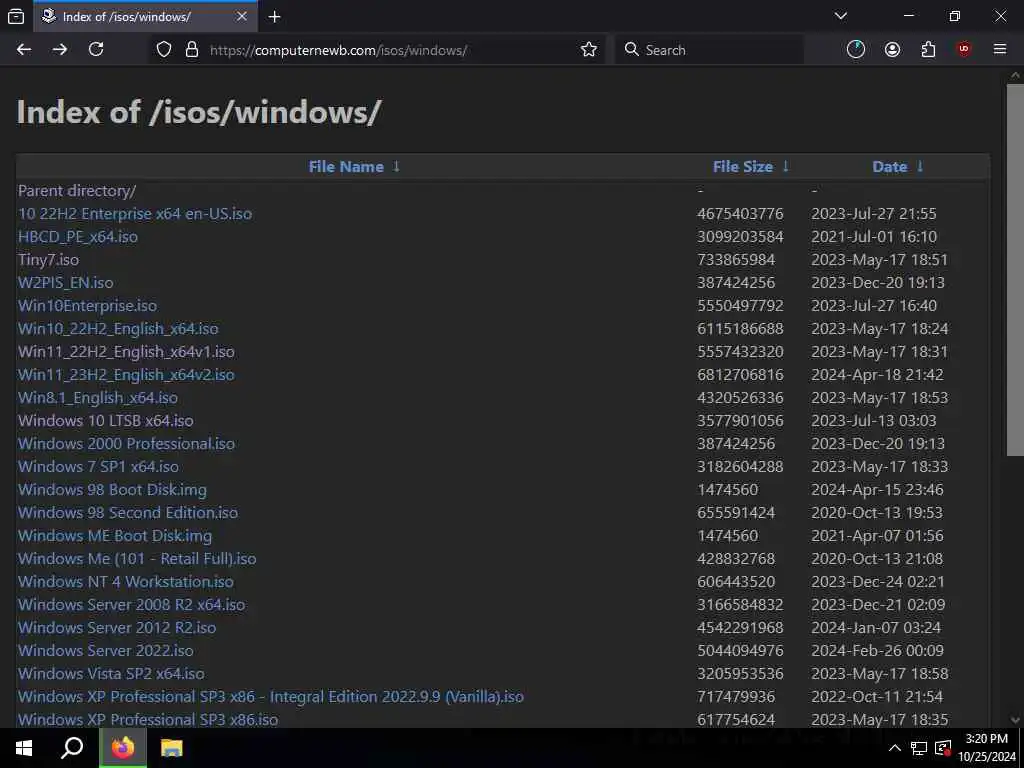1024x768 pixels.
Task: Download W2PIS_EN.iso
Action: pos(65,283)
